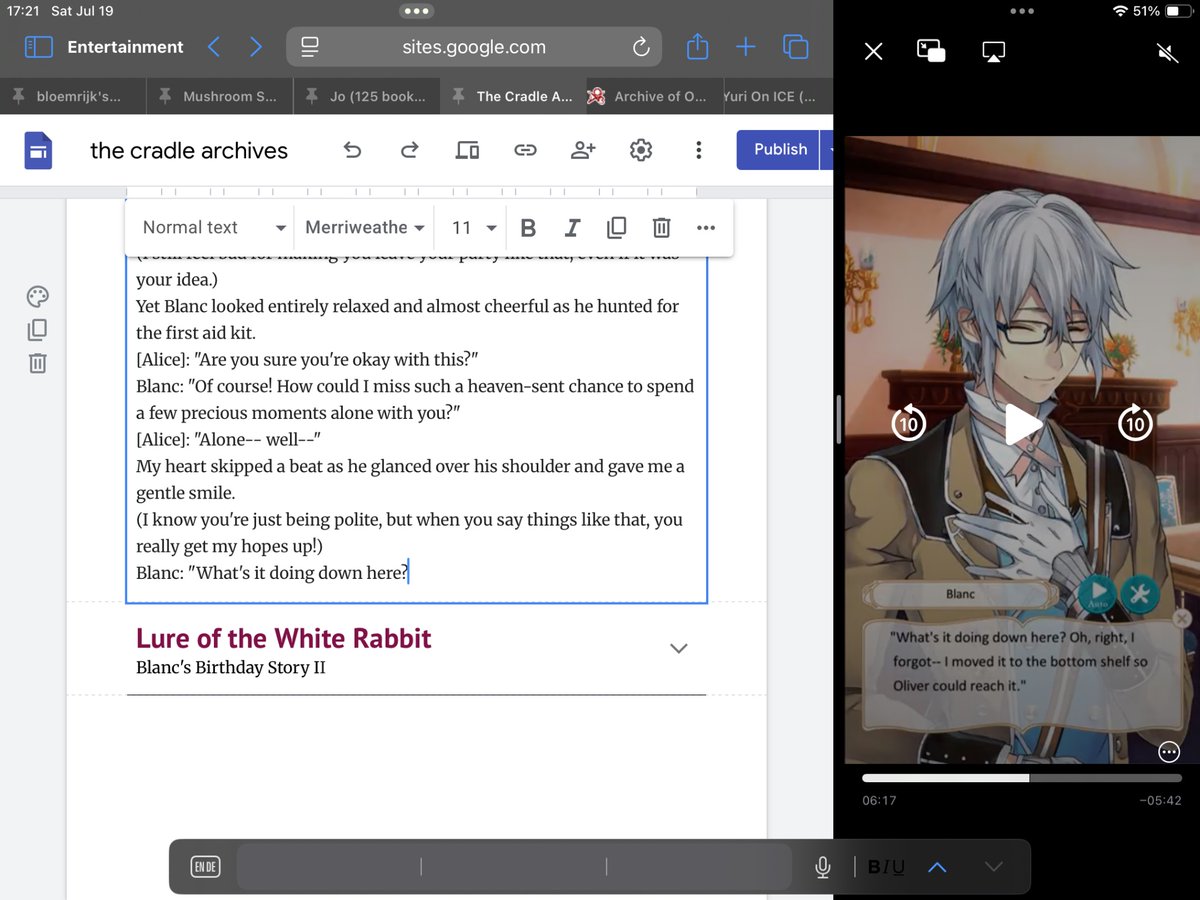Screen dimensions: 1200x900
Task: Place cursor after "What's it doing down here?"
Action: pyautogui.click(x=409, y=573)
